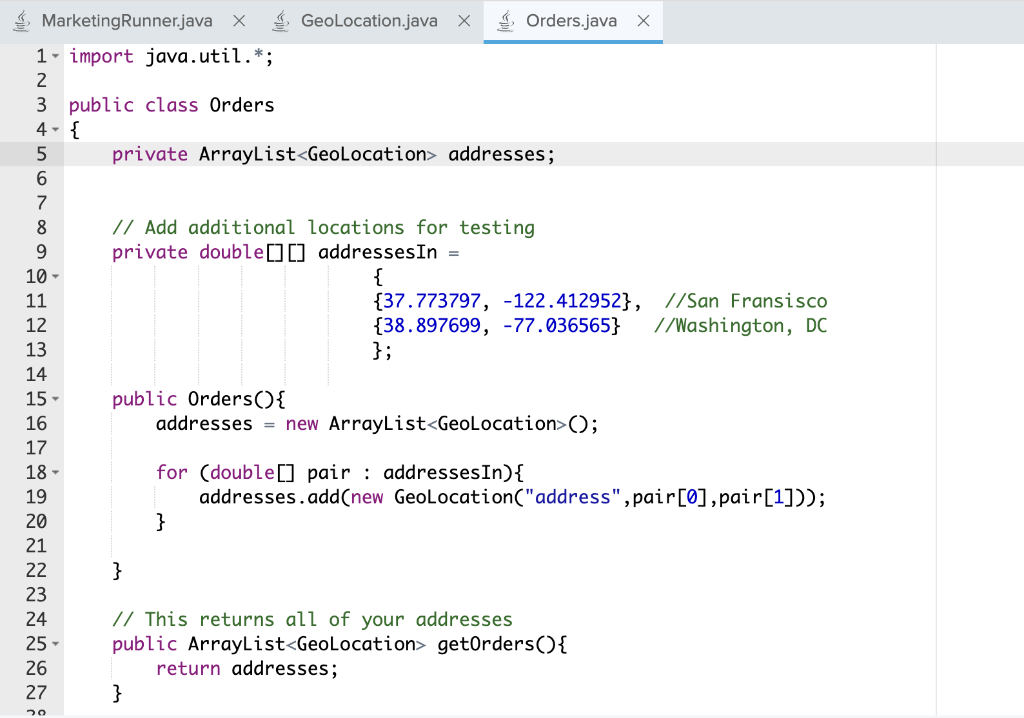This screenshot has height=718, width=1024.
Task: Click the Java icon on MarketingRunner.java tab
Action: (x=22, y=21)
